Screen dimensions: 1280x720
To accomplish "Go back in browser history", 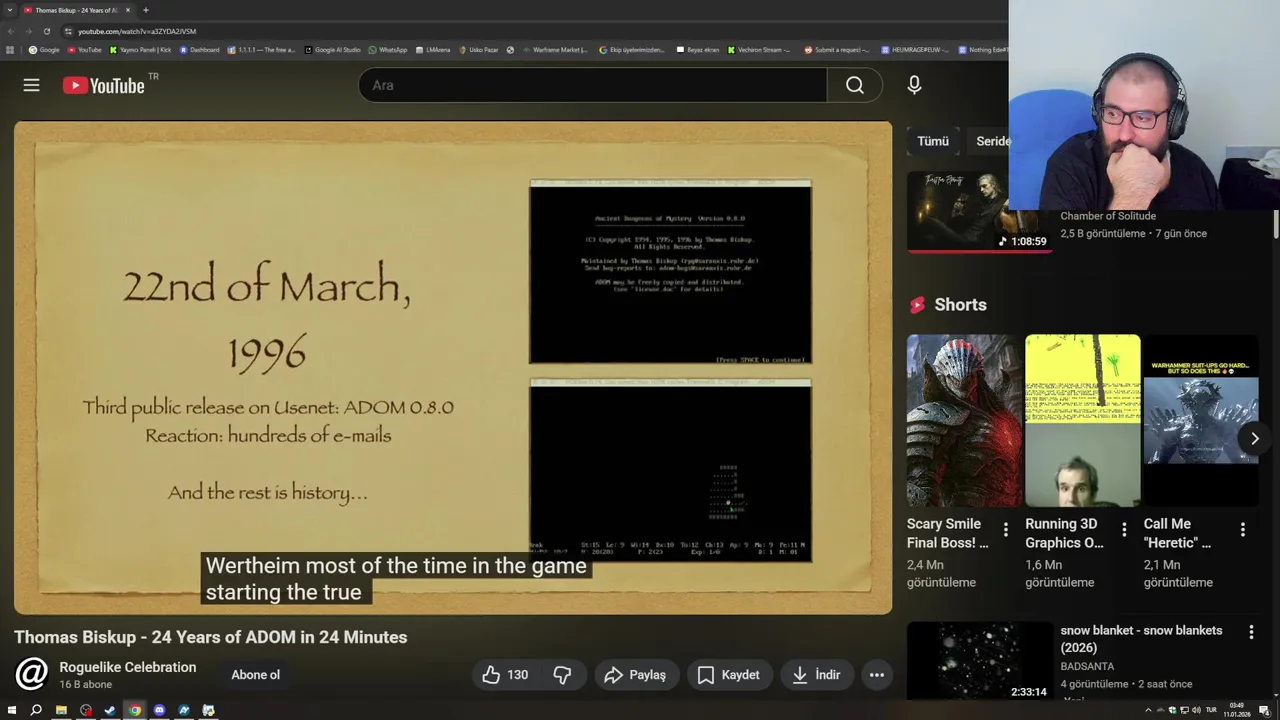I will (x=11, y=31).
